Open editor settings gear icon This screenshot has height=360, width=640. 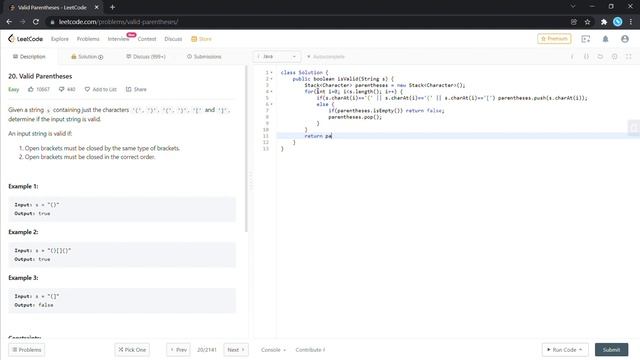pos(614,57)
